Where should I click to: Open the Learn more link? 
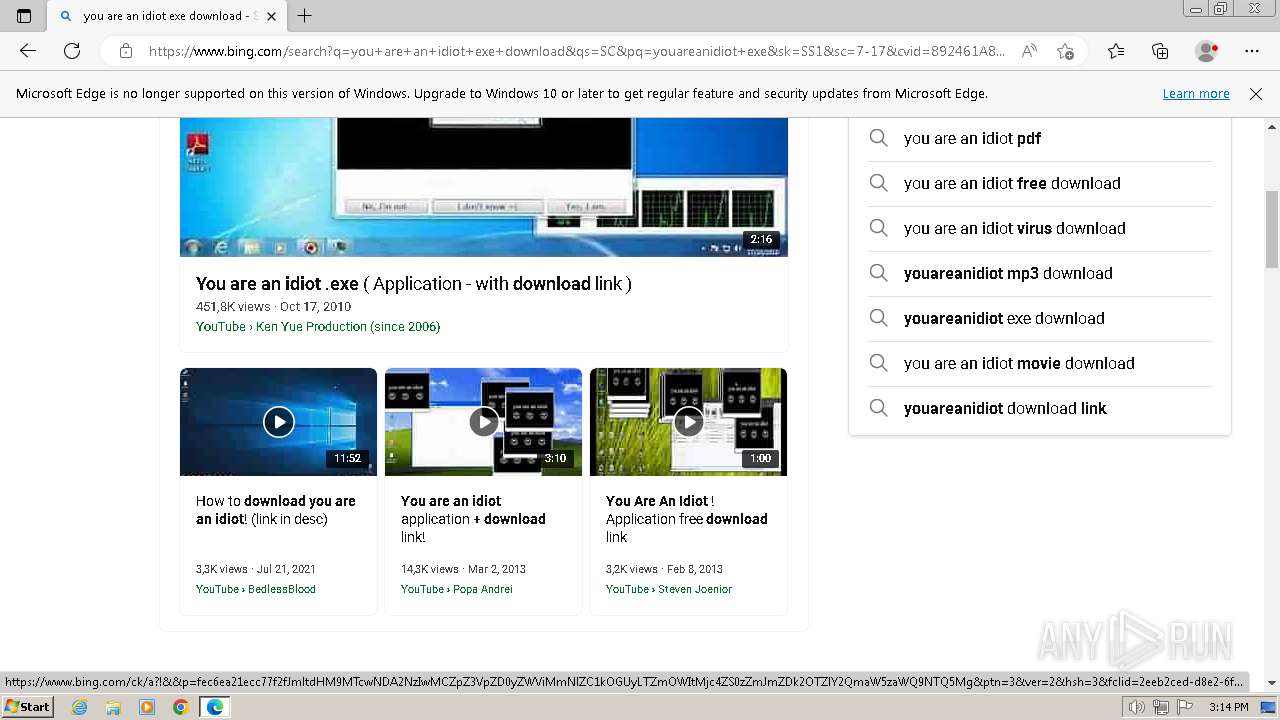(x=1196, y=94)
